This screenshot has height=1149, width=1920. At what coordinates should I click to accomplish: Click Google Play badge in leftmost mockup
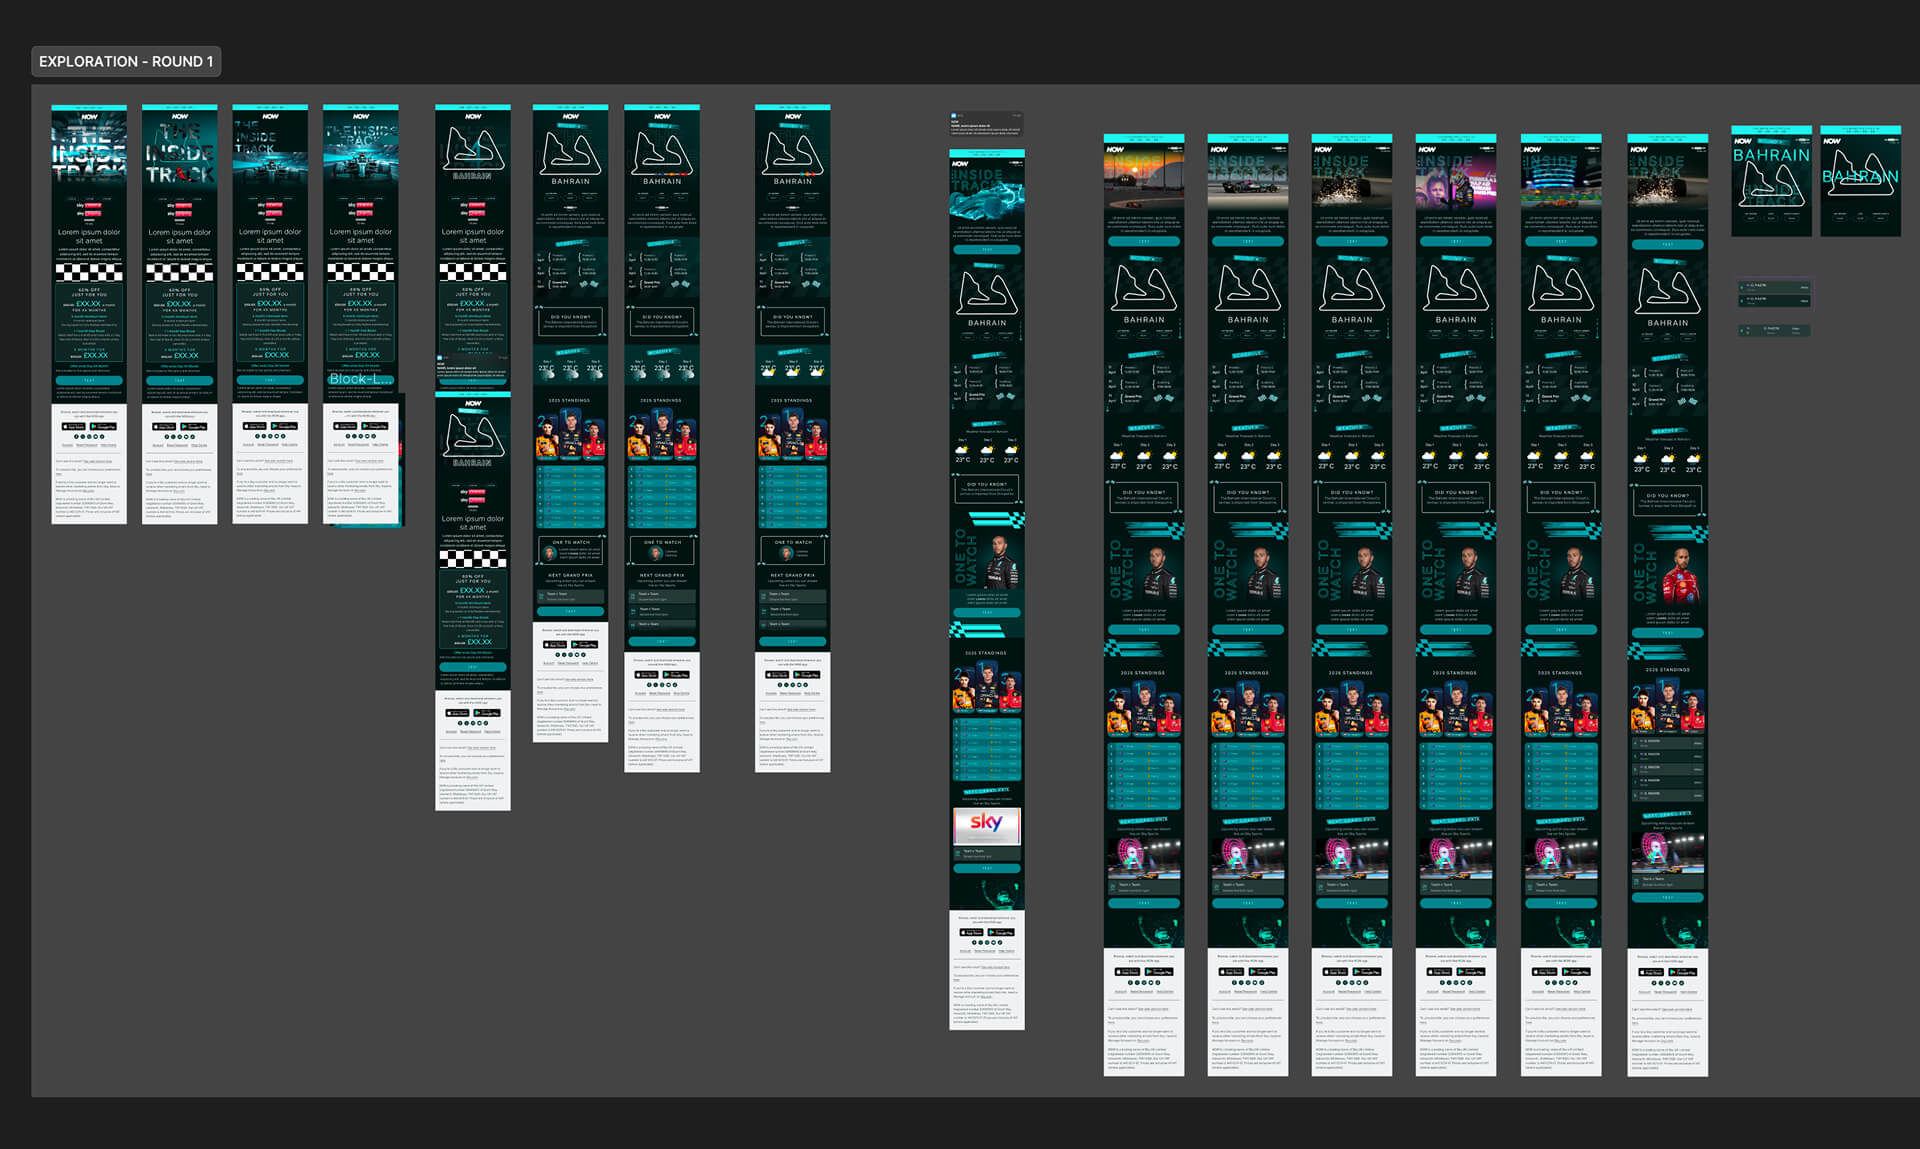tap(103, 426)
